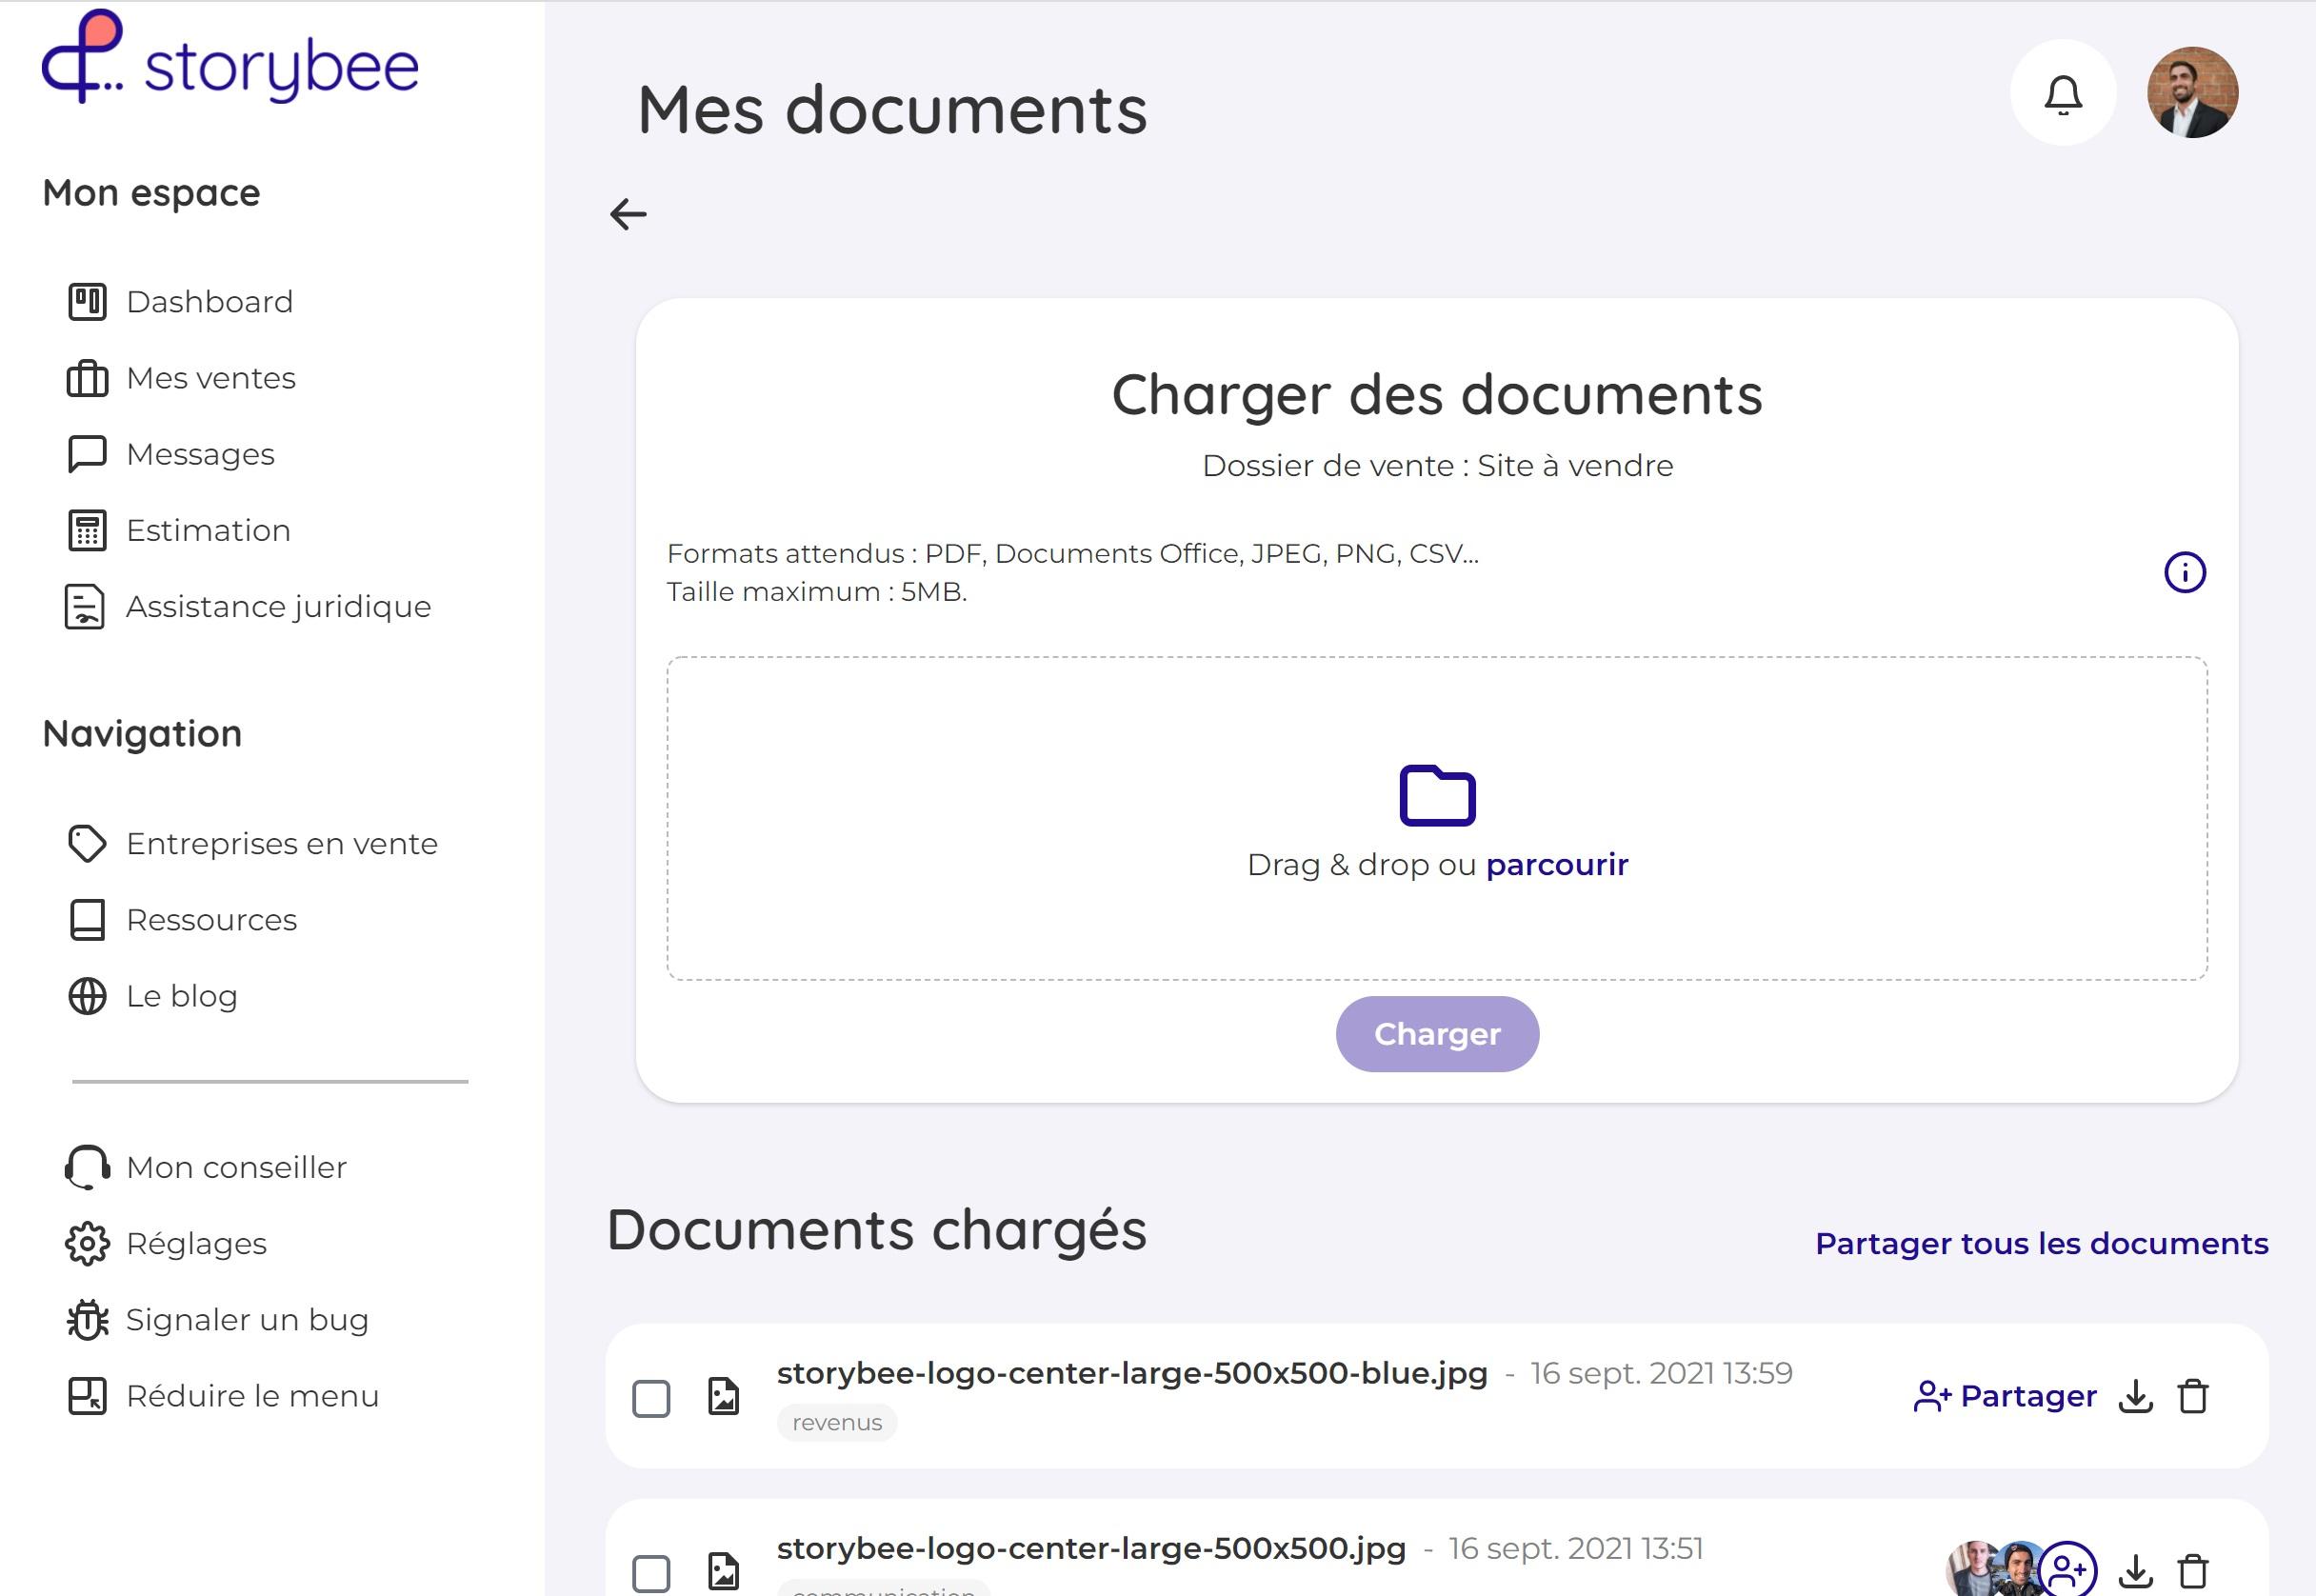Click the Réglages gear icon
Viewport: 2316px width, 1596px height.
[87, 1244]
